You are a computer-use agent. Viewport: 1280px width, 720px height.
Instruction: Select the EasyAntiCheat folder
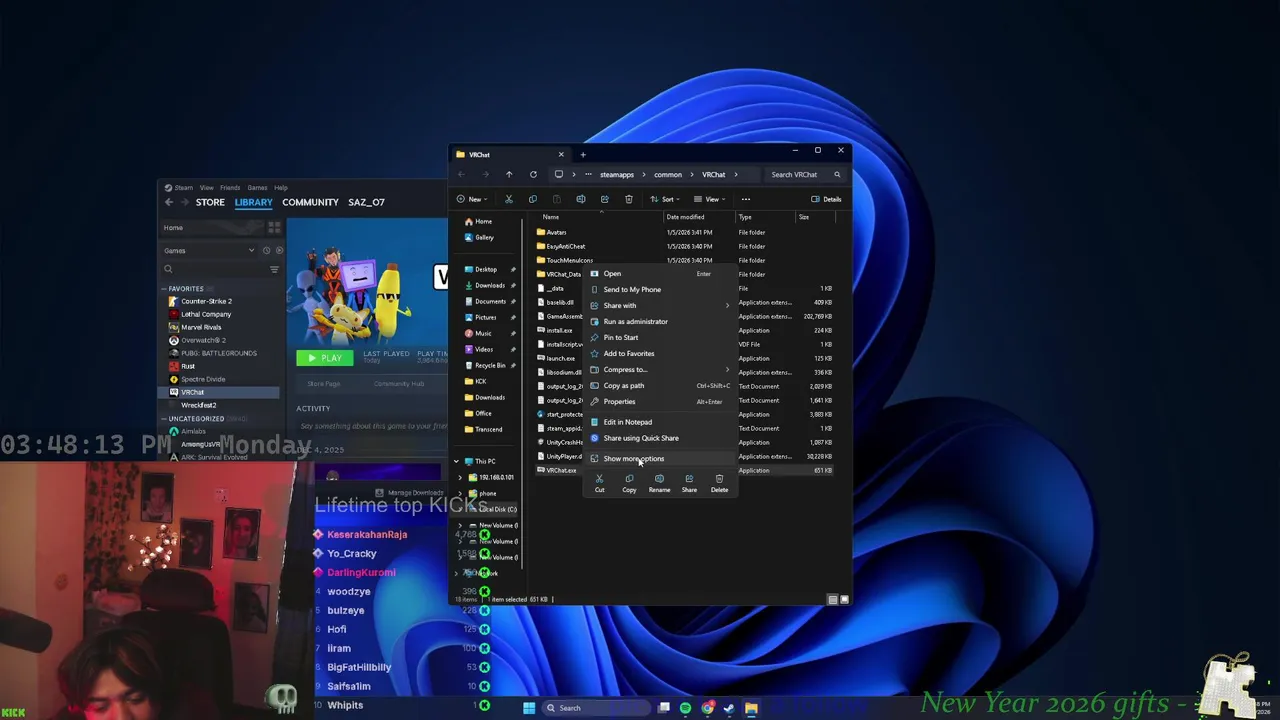565,246
